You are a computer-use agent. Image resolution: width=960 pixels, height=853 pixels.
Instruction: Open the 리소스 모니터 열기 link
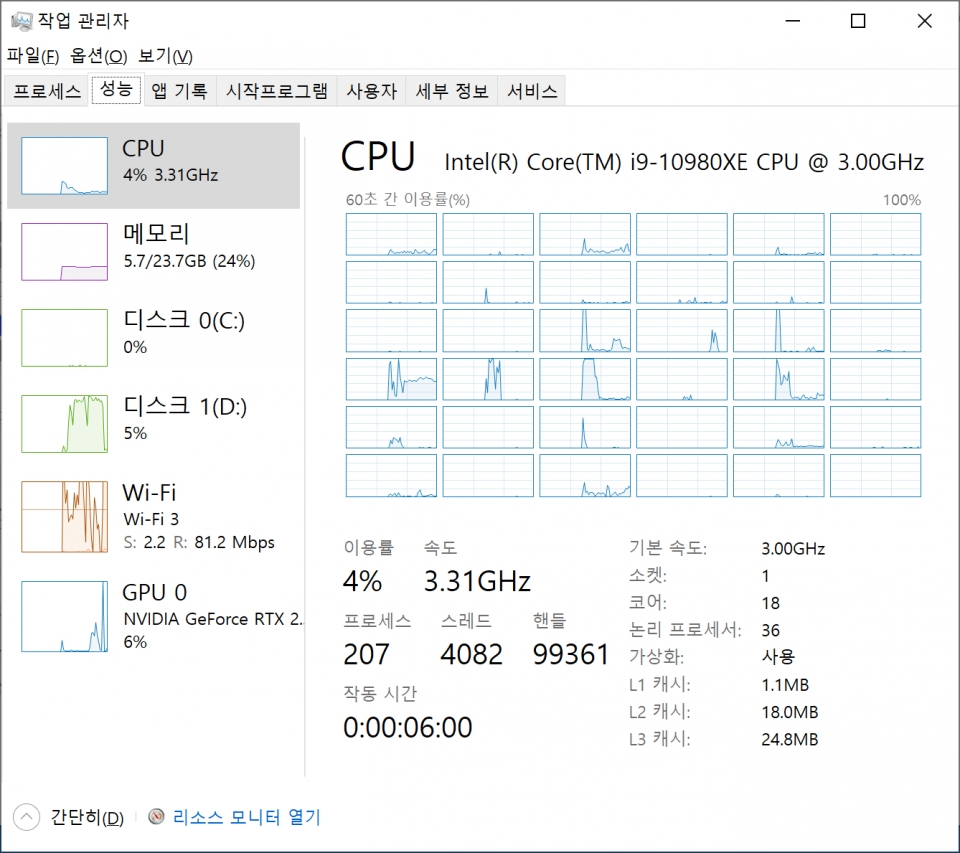click(247, 817)
